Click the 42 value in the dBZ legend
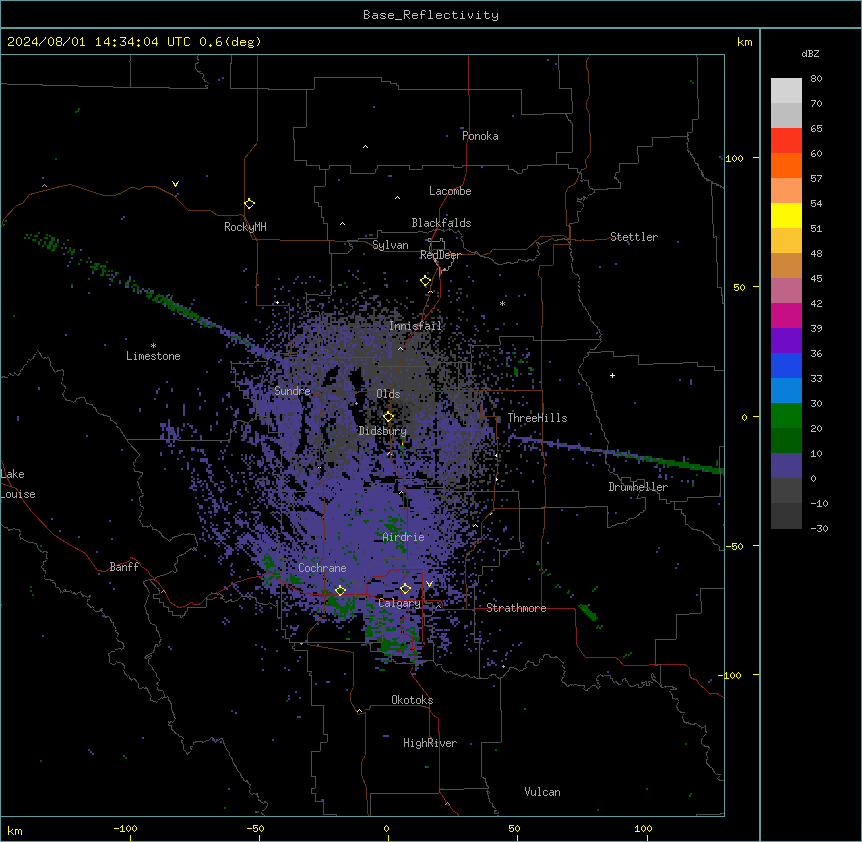 click(816, 303)
